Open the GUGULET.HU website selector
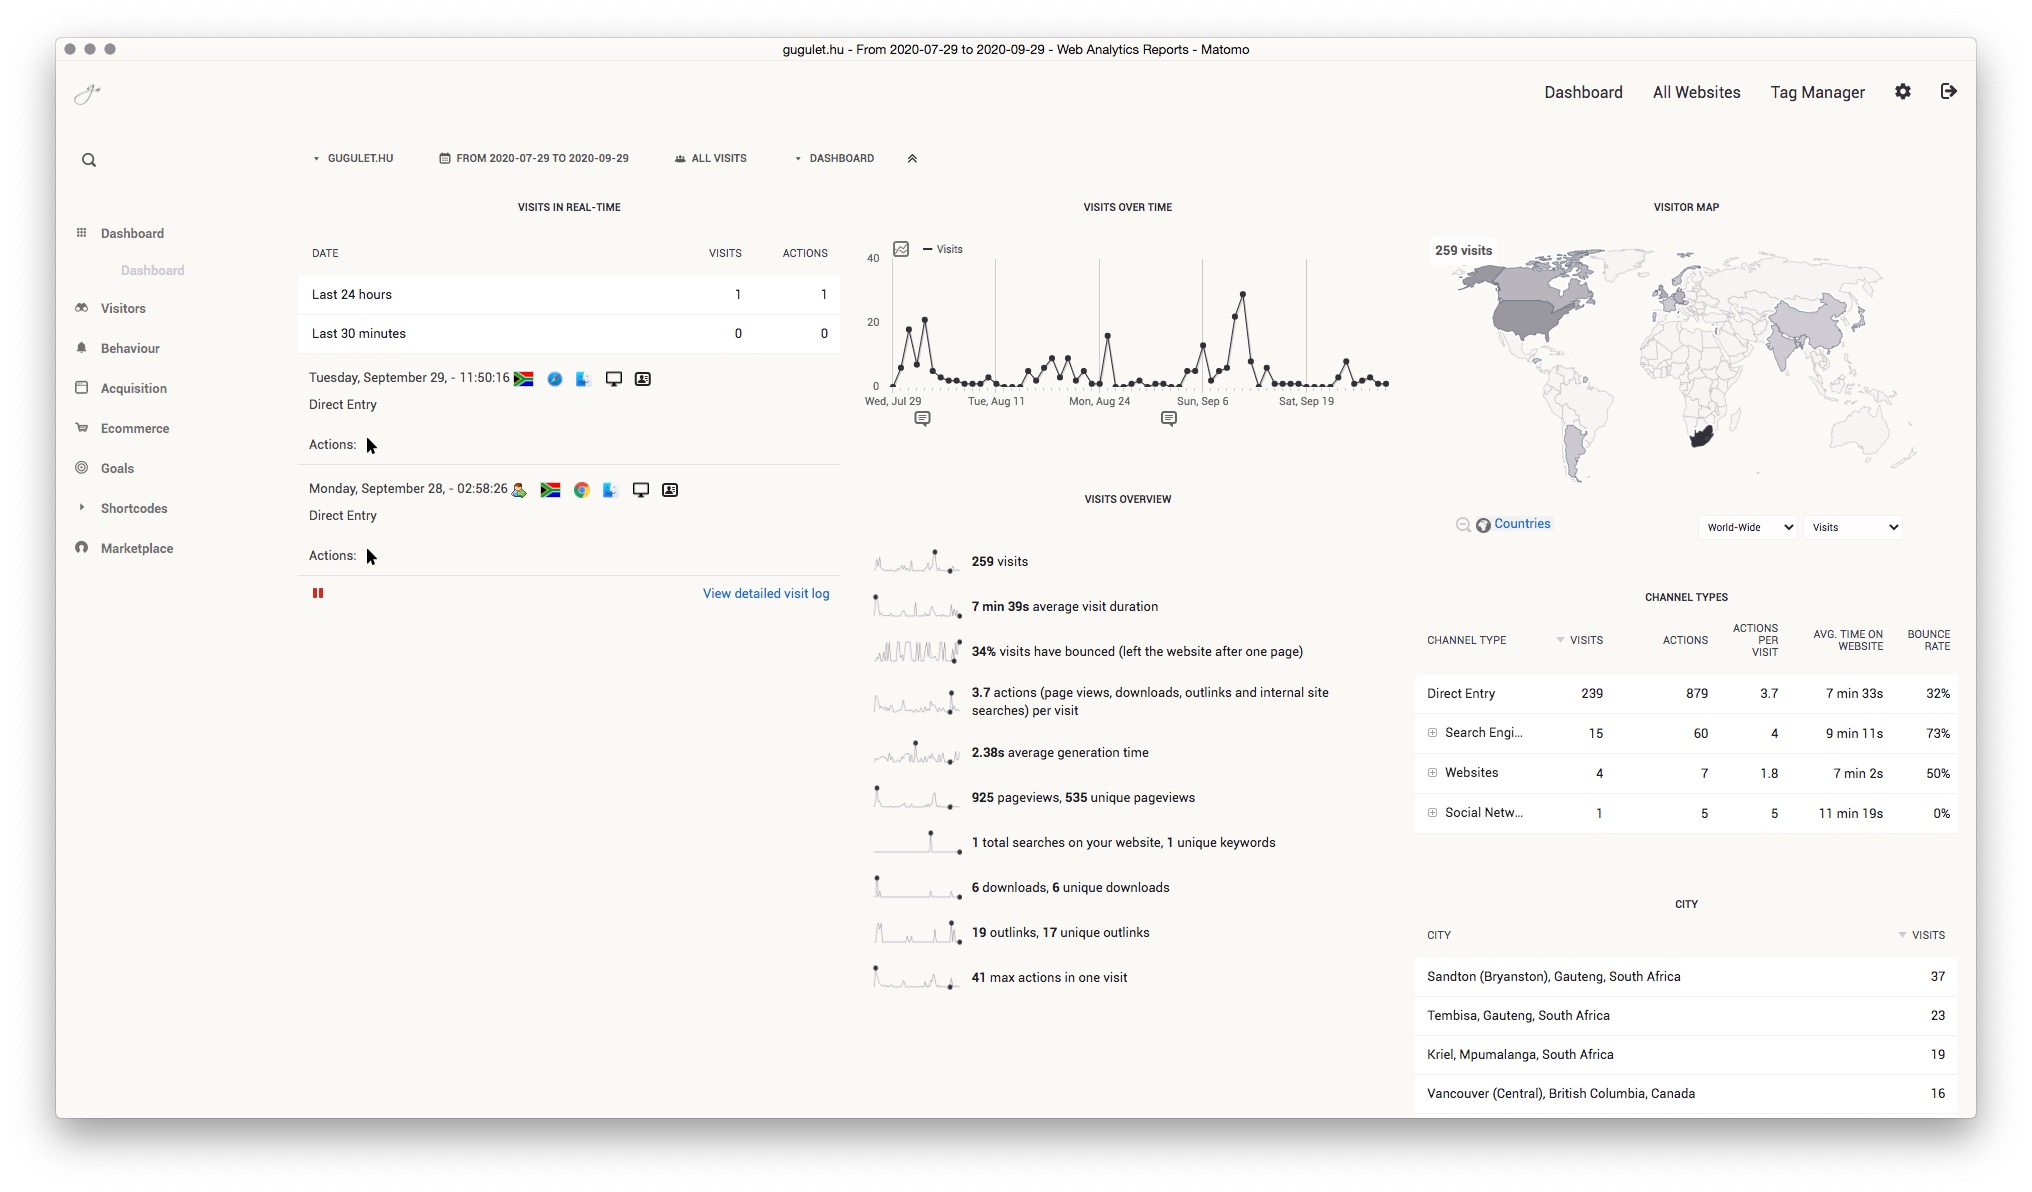Image resolution: width=2032 pixels, height=1192 pixels. click(353, 158)
